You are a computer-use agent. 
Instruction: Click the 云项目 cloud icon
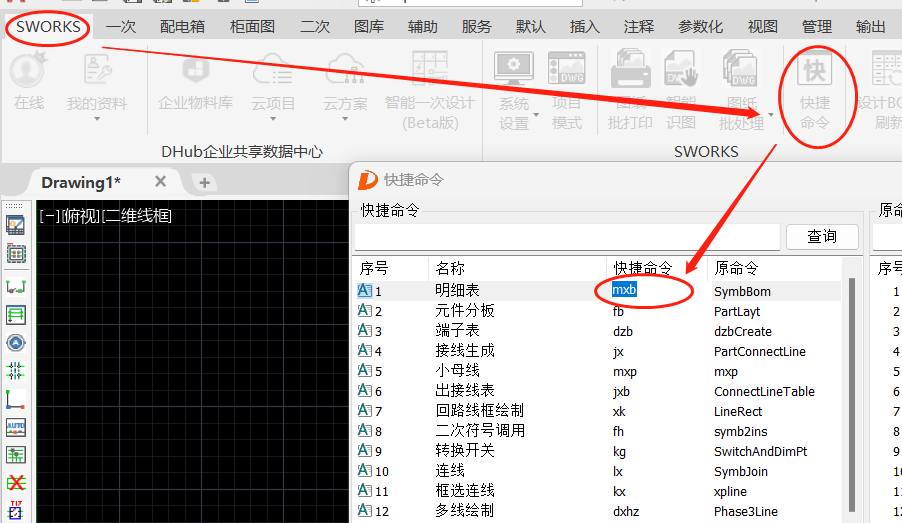[x=273, y=69]
